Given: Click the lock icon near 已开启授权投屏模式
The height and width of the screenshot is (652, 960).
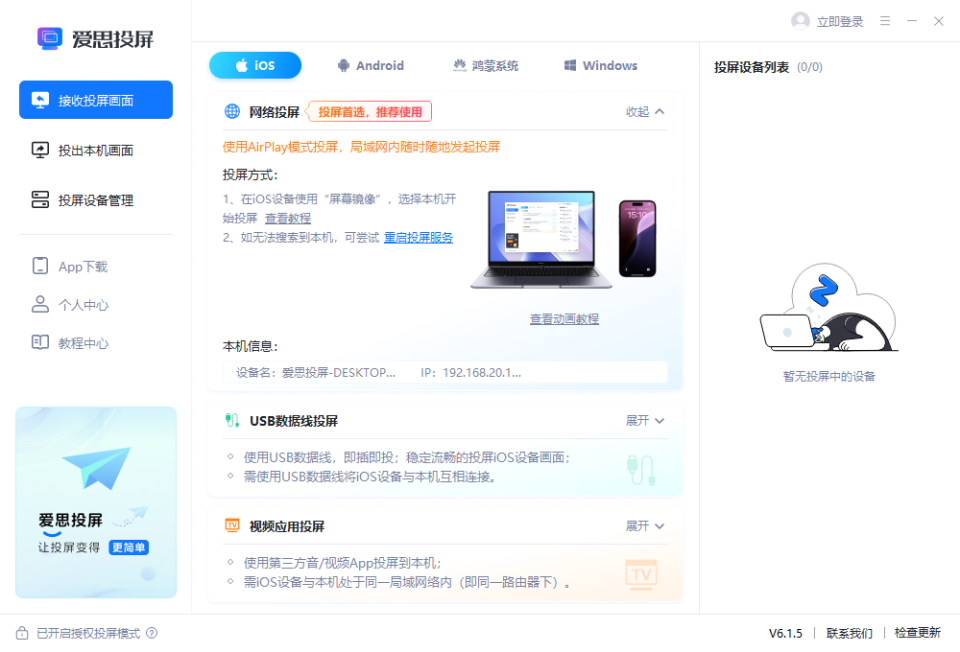Looking at the screenshot, I should (x=22, y=633).
